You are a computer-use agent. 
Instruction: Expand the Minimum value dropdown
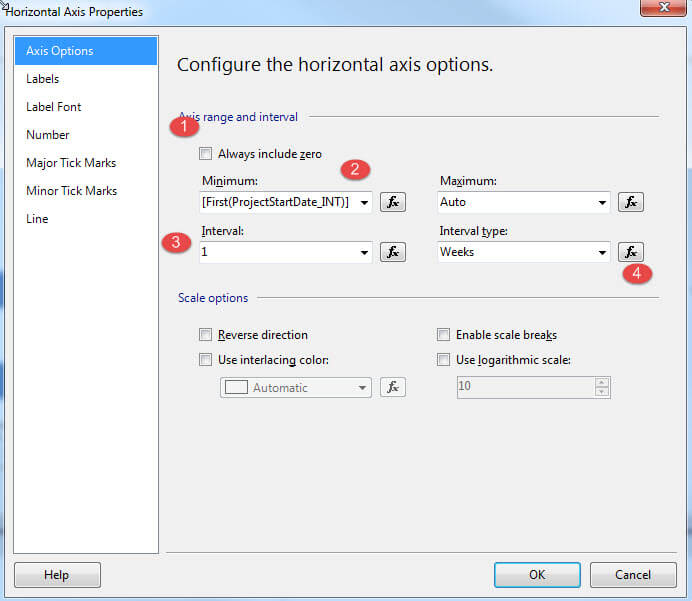tap(362, 203)
